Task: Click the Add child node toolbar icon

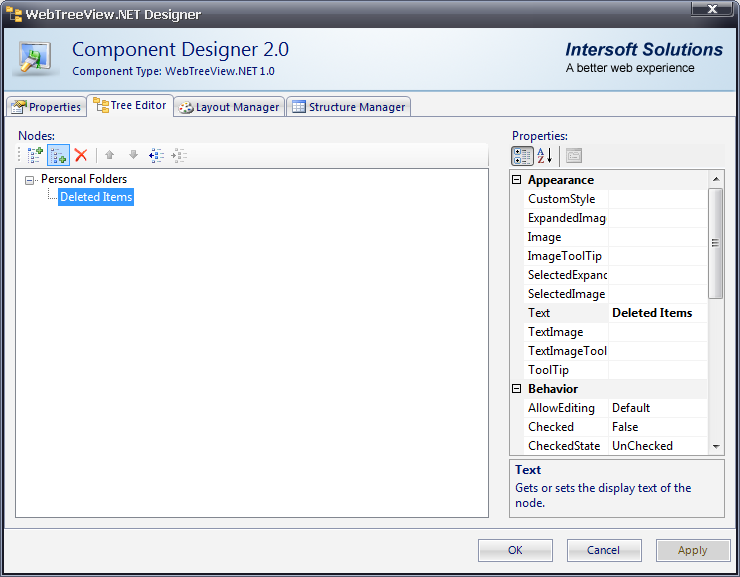Action: click(x=59, y=155)
